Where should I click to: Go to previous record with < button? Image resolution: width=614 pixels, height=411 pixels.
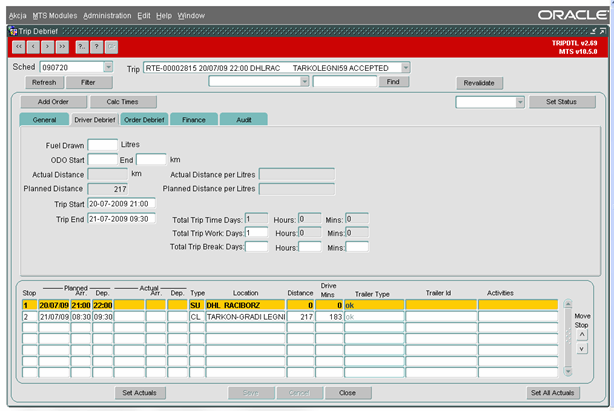pos(33,47)
